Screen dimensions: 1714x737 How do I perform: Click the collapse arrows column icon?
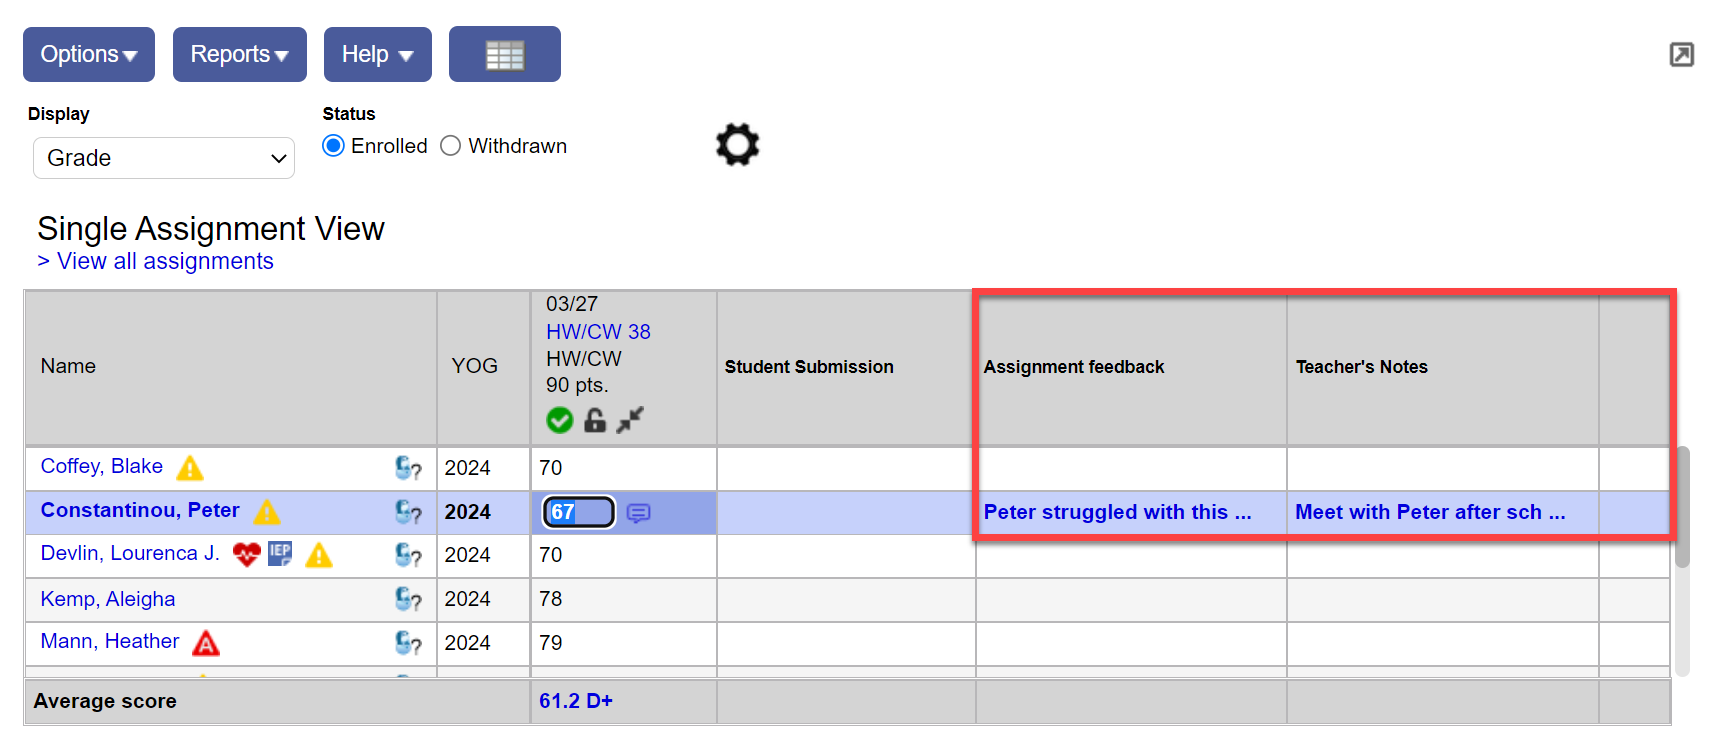(x=630, y=420)
